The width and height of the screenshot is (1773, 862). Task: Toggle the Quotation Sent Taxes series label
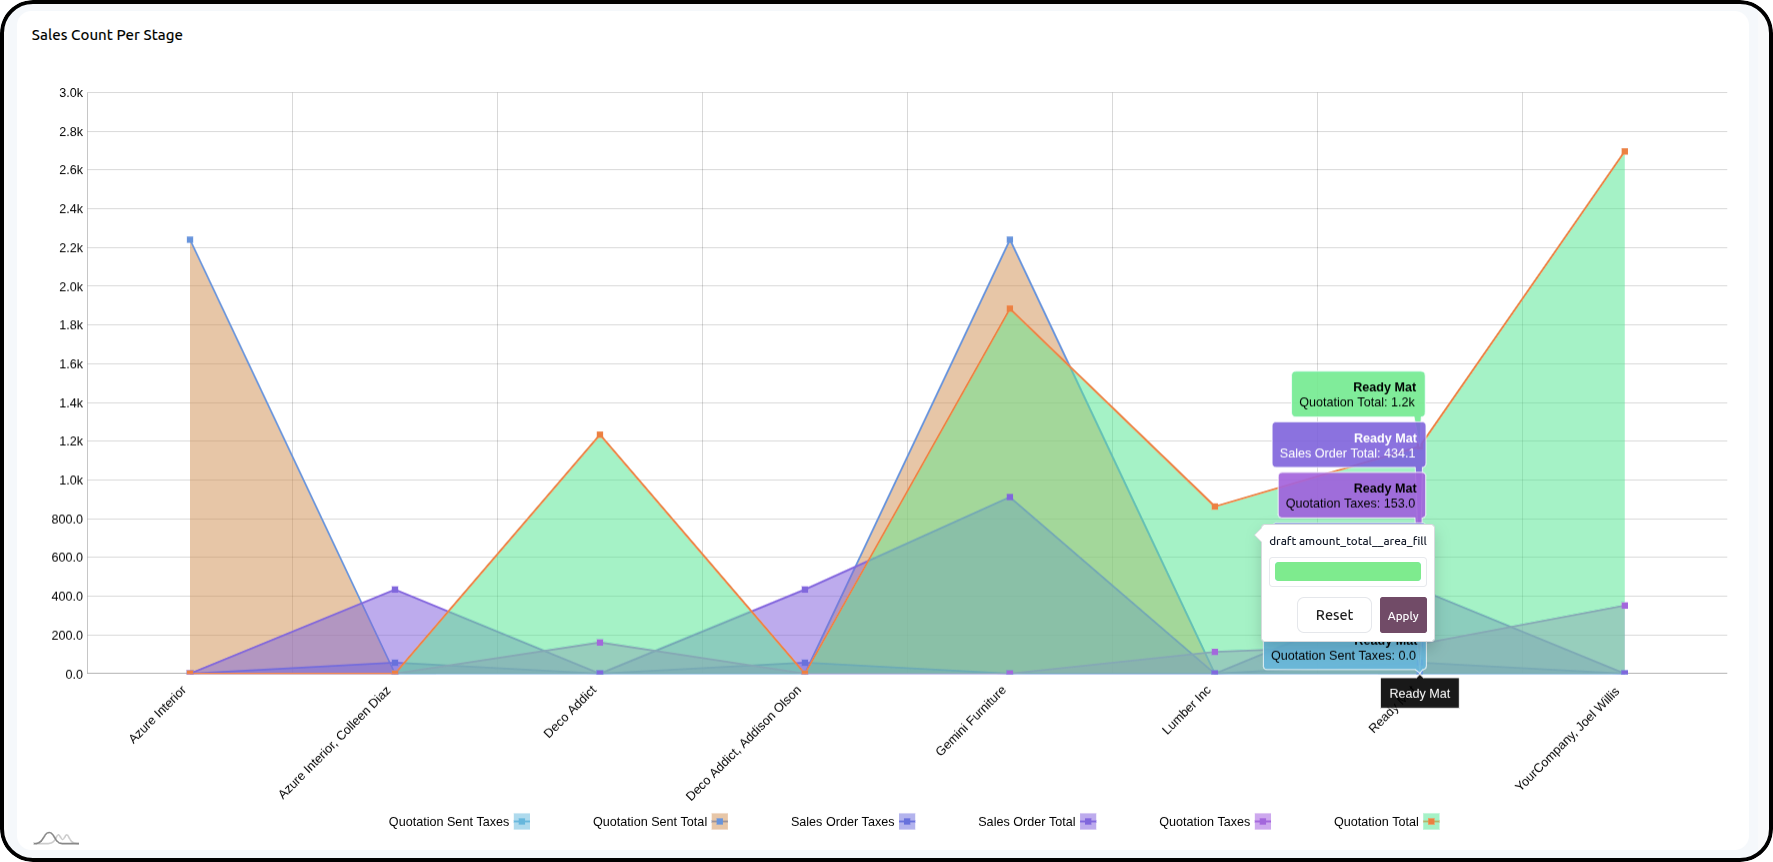[x=448, y=822]
